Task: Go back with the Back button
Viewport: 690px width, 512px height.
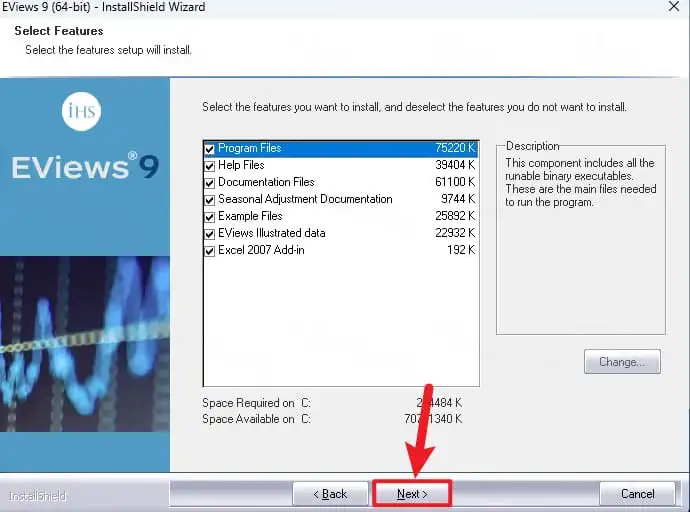Action: [x=330, y=494]
